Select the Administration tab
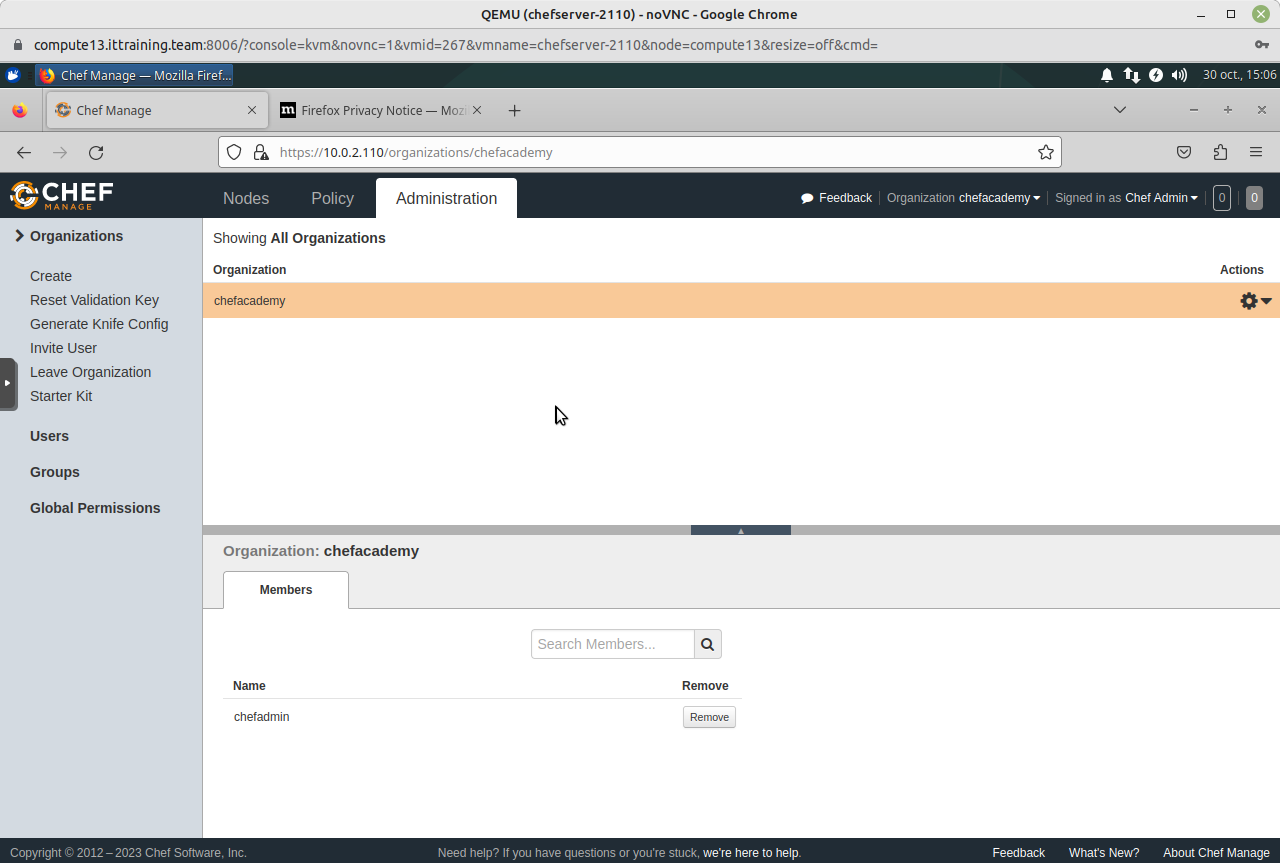The image size is (1280, 863). 446,198
